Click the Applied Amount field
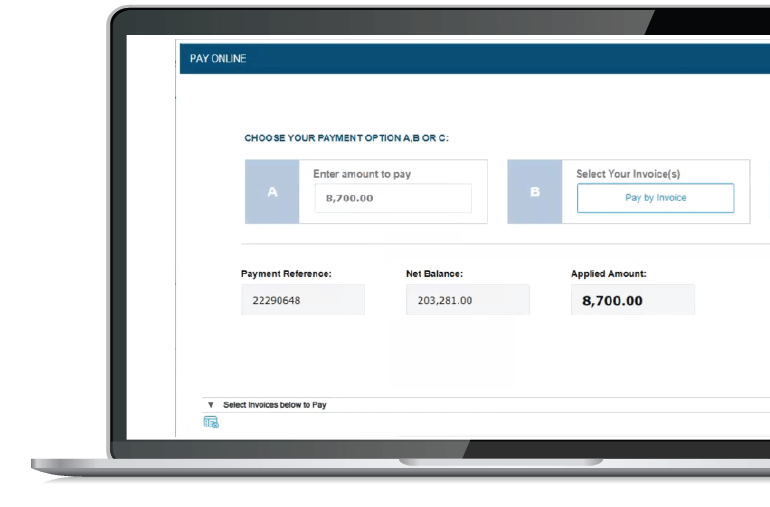770x507 pixels. point(632,300)
